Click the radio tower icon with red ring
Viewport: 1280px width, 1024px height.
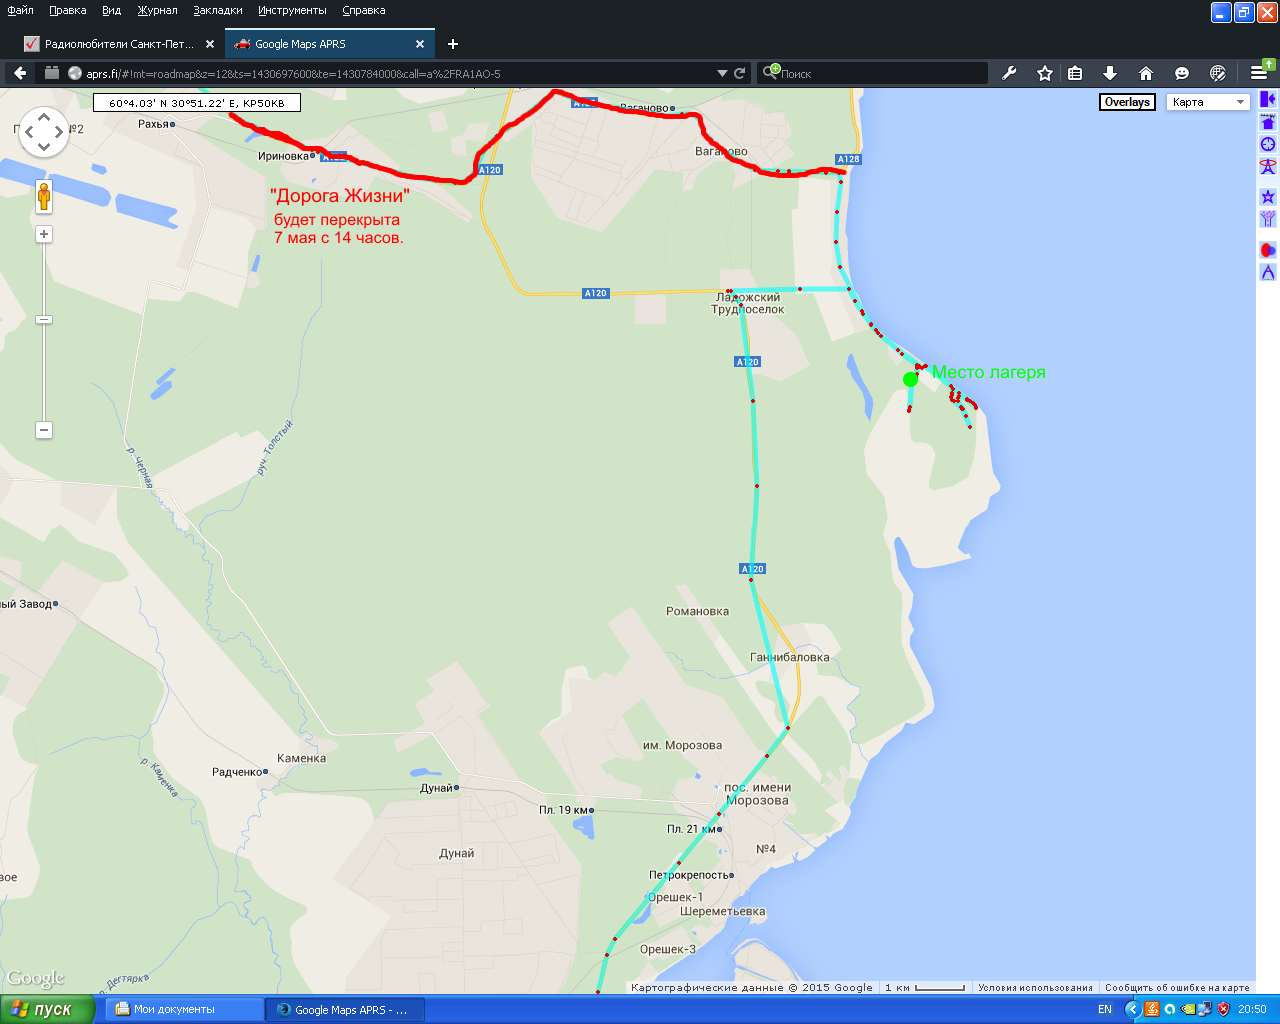coord(1268,167)
